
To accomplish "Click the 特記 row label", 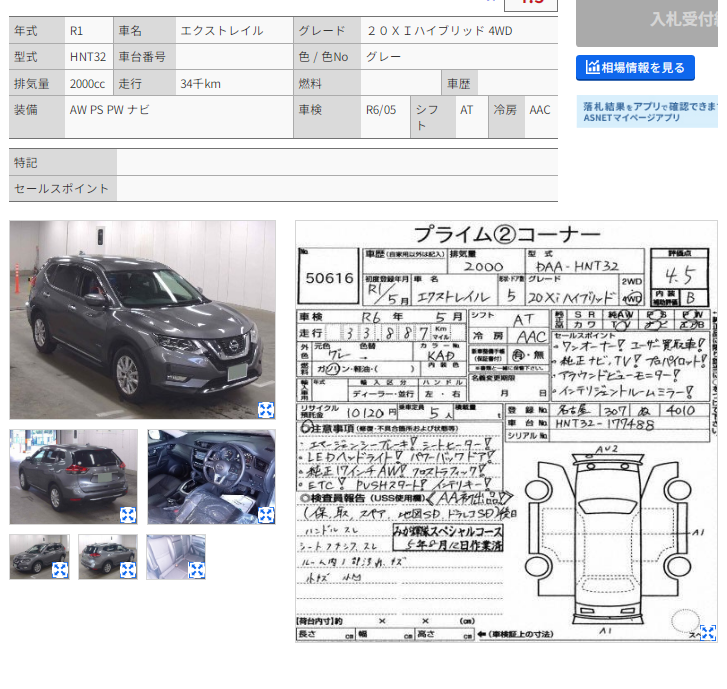I will [x=63, y=163].
